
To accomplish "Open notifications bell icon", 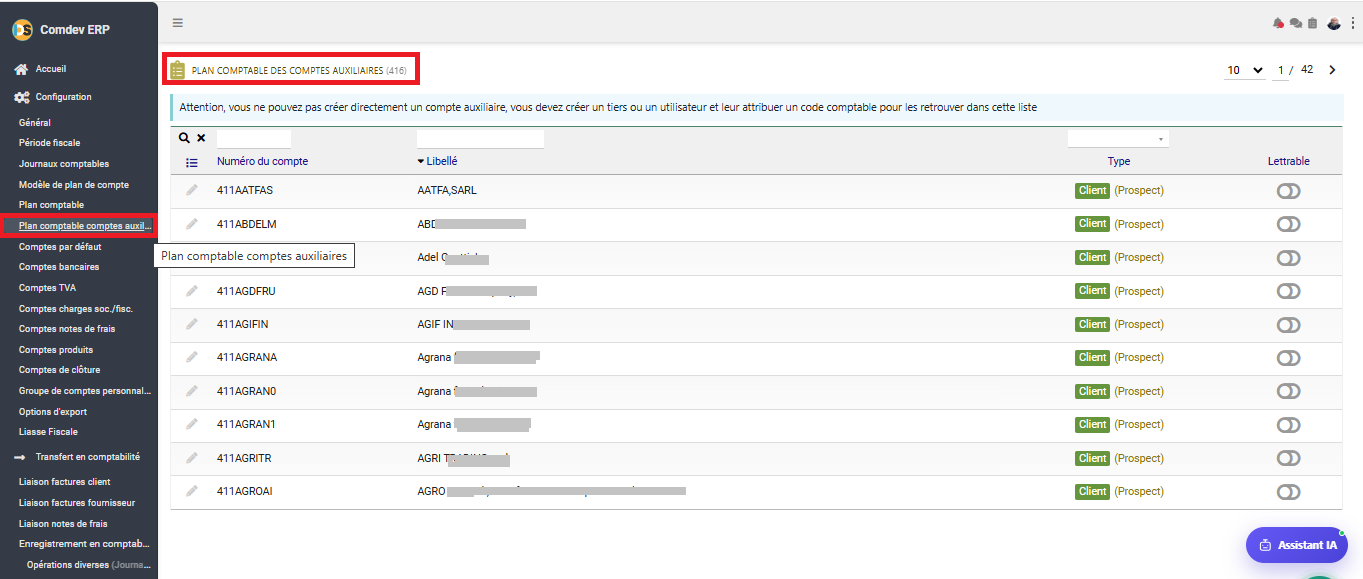I will click(1278, 23).
